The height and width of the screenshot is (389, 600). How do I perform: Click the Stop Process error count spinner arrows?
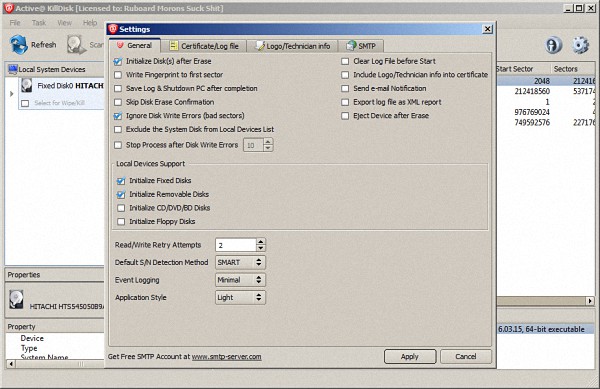click(268, 145)
